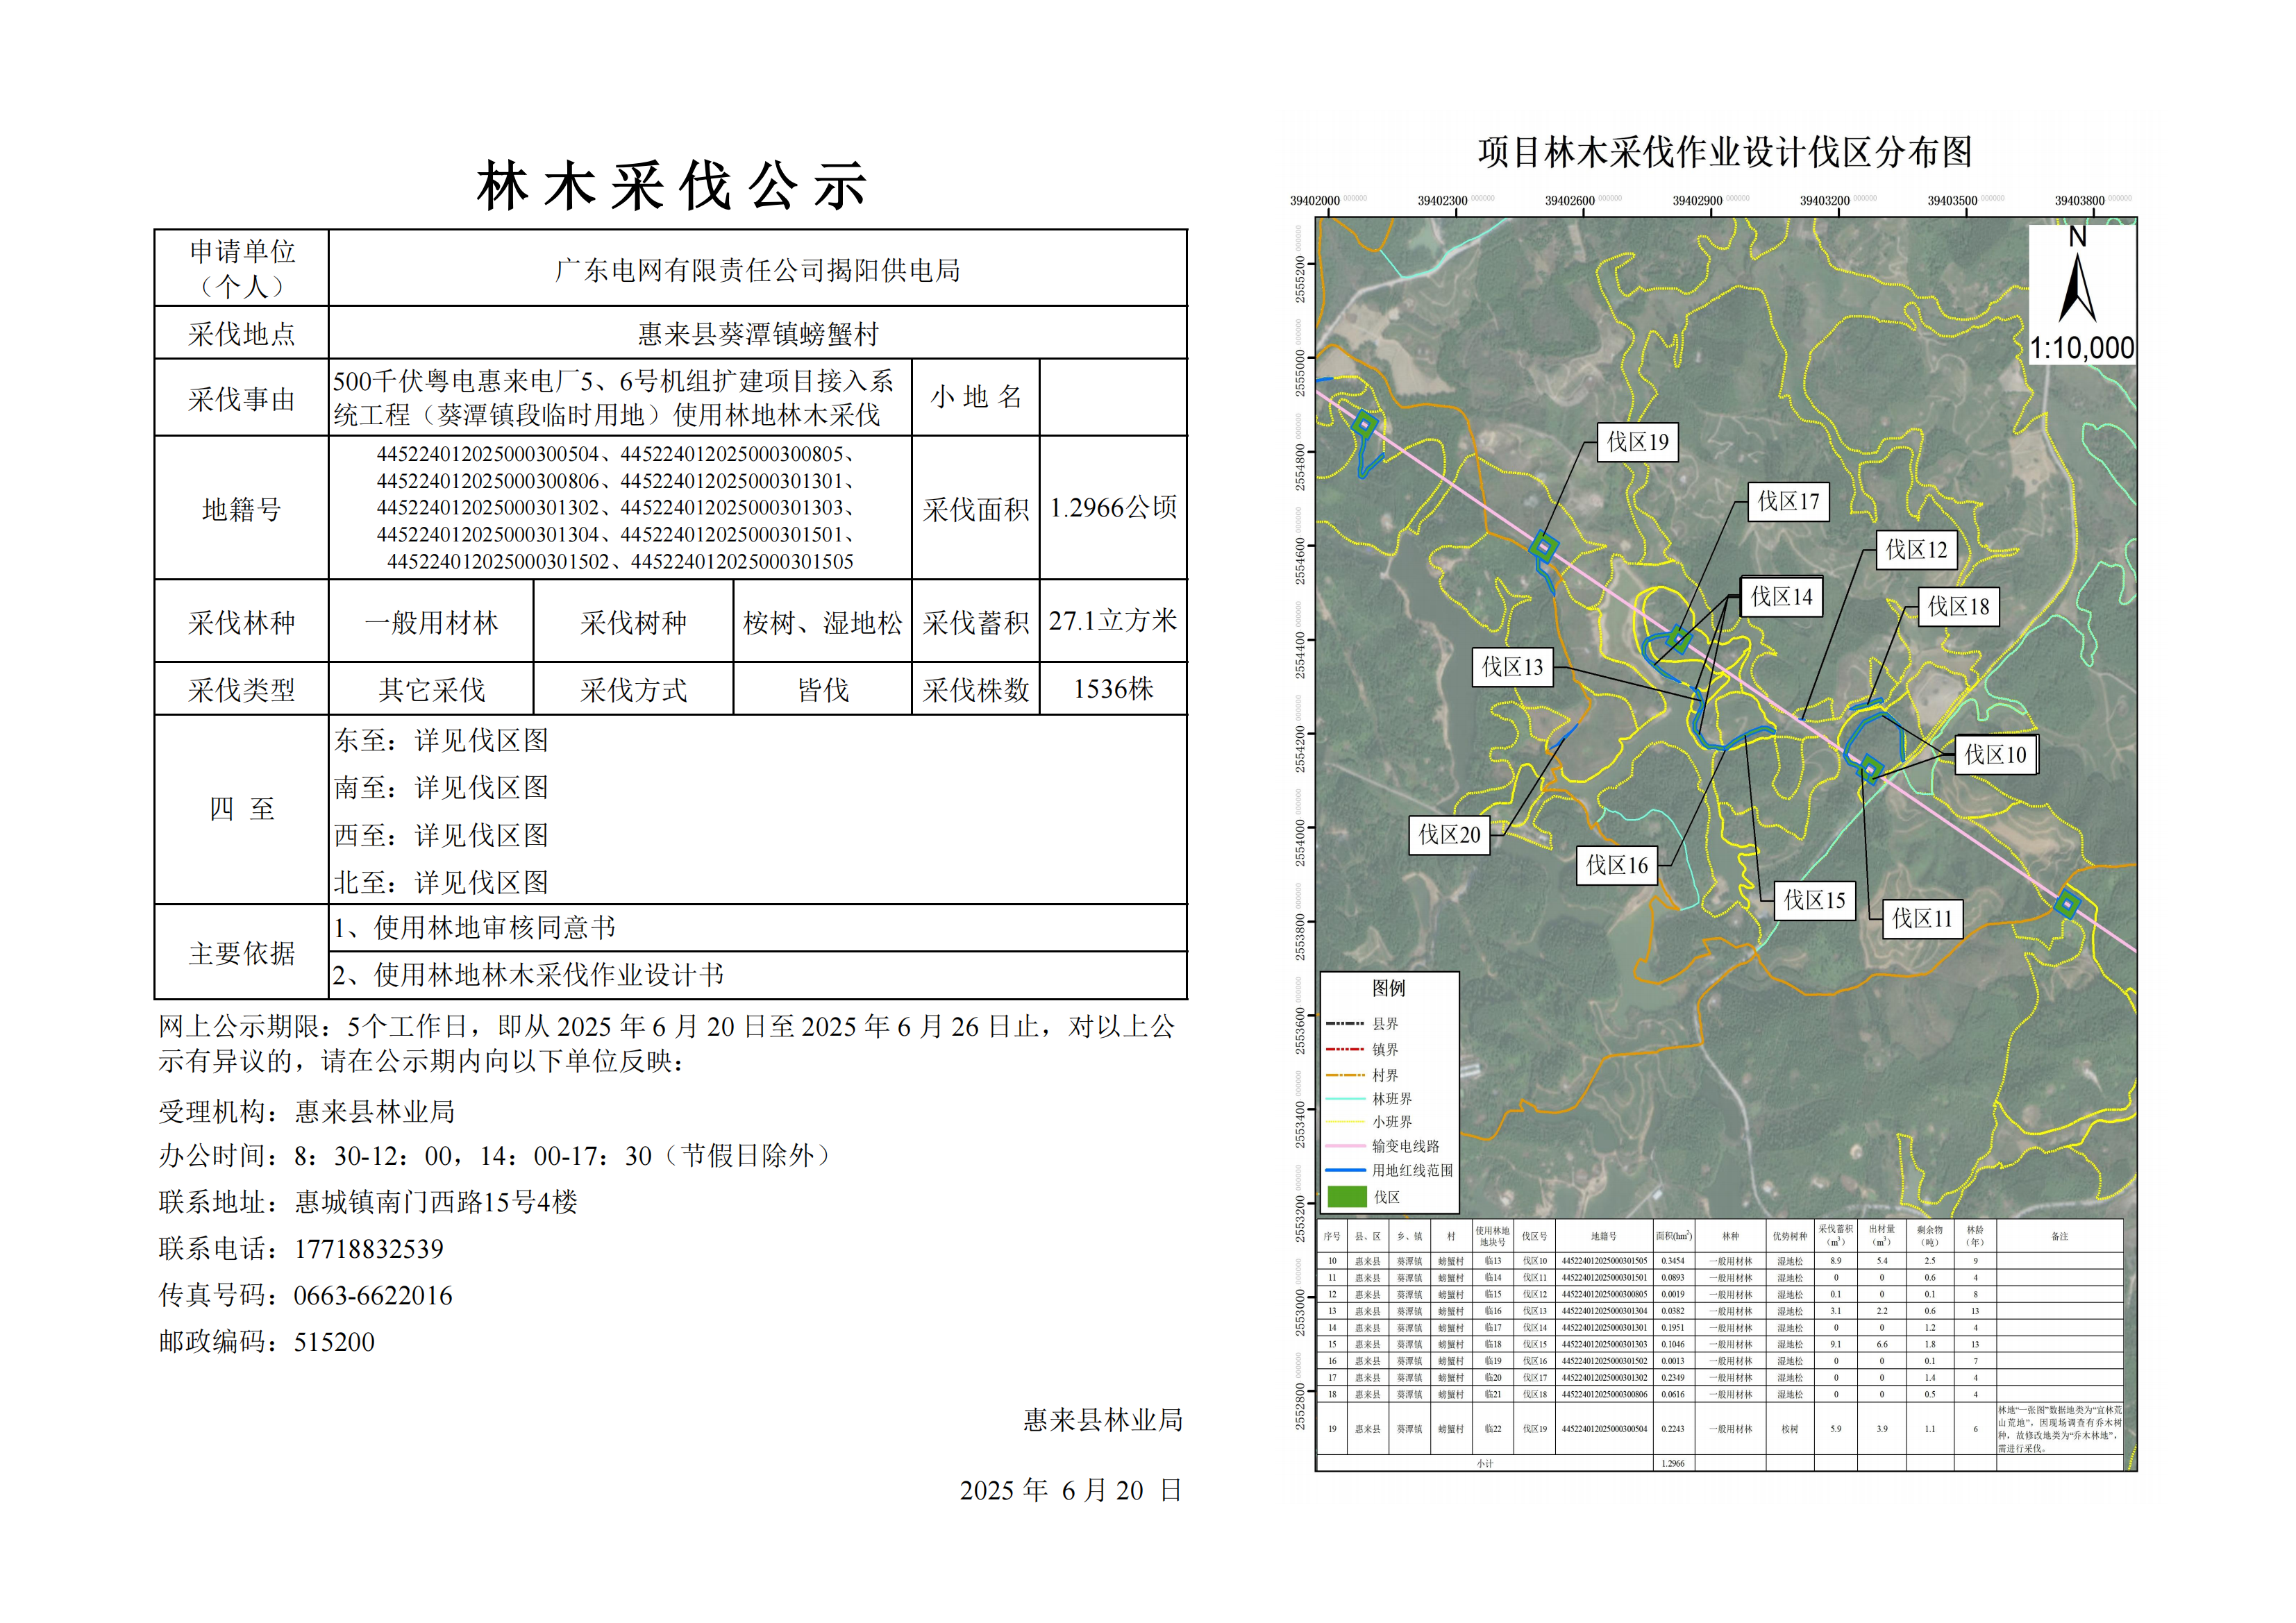Click the main heading 林木采伐公示
Screen dimensions: 2296x1623
672,187
